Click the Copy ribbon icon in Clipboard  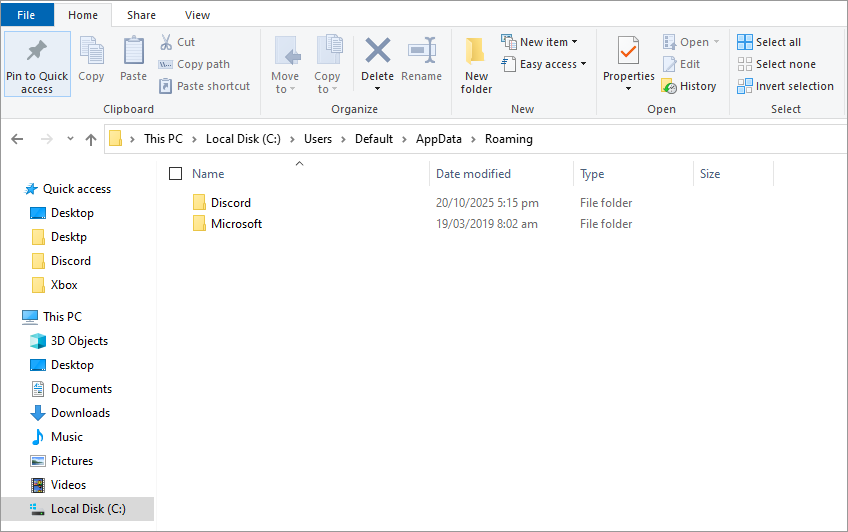click(91, 51)
